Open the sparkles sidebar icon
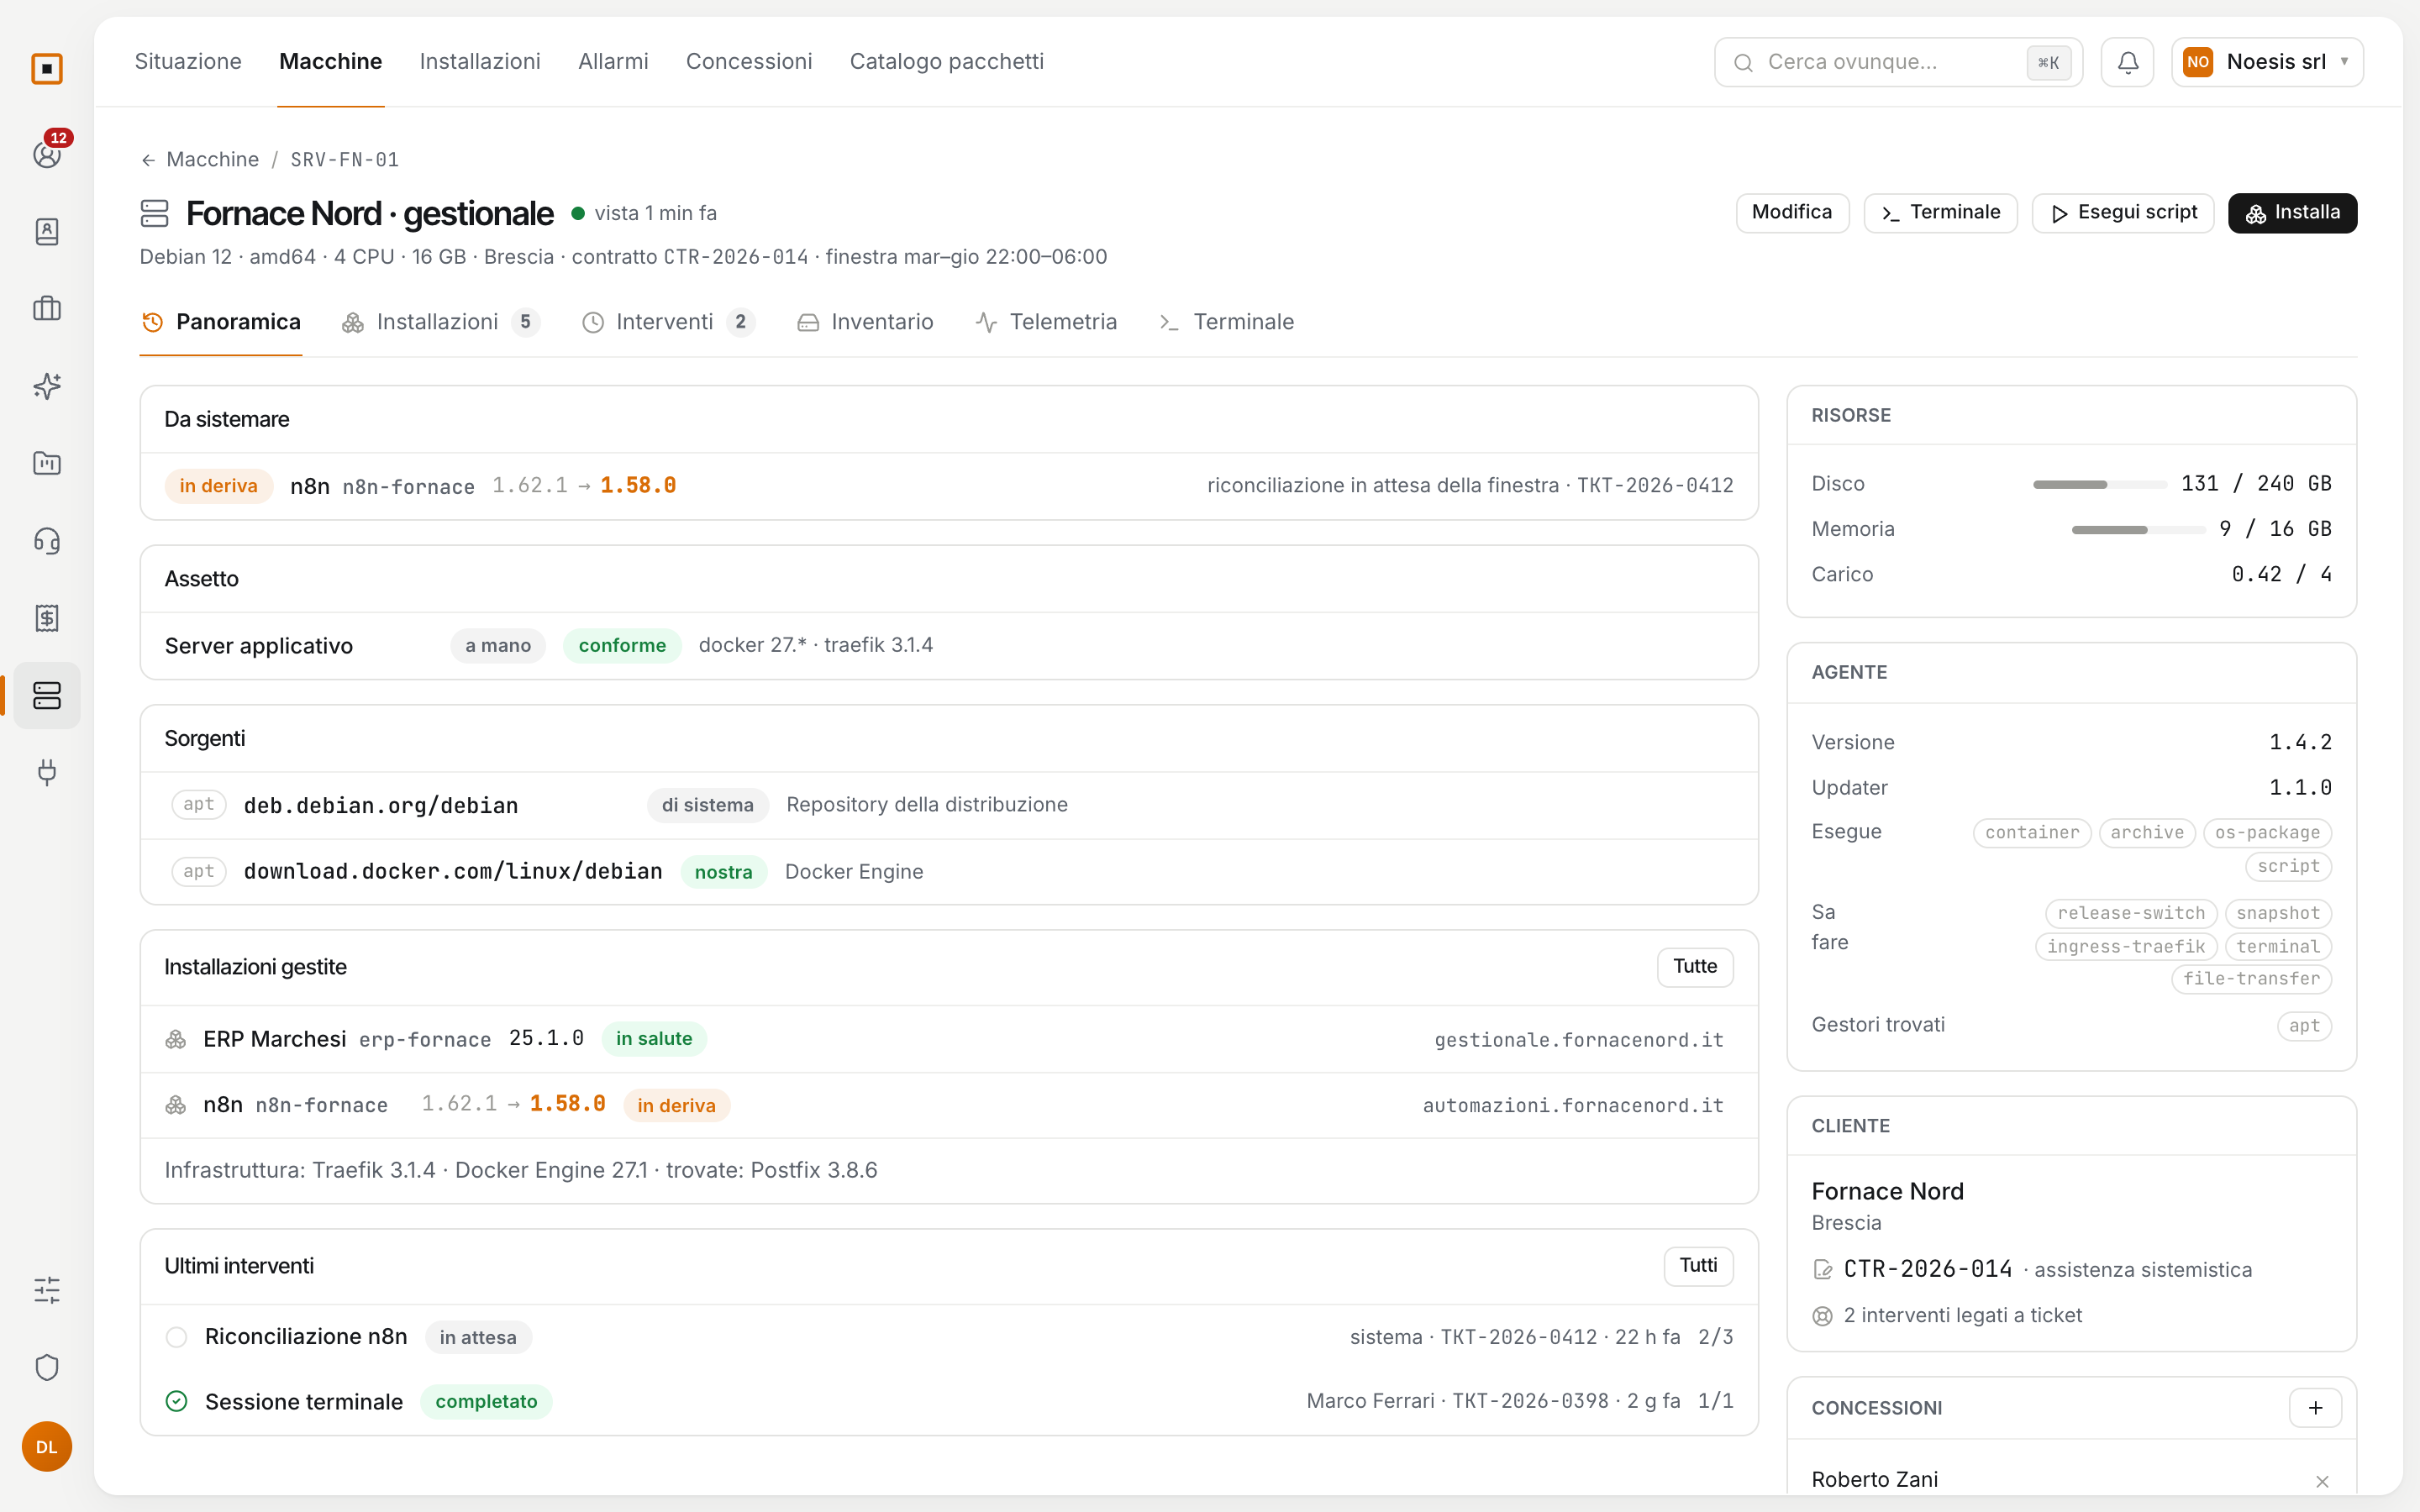 [47, 386]
